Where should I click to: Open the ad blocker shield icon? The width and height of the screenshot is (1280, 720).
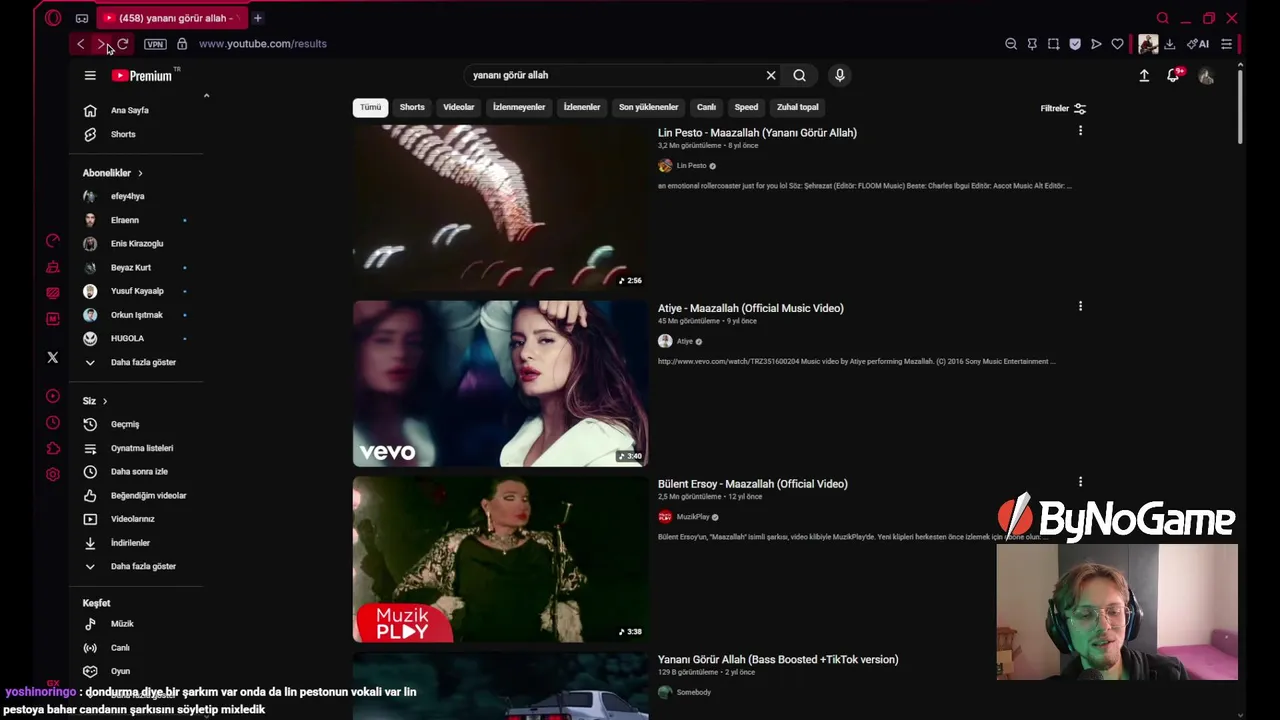[1075, 44]
